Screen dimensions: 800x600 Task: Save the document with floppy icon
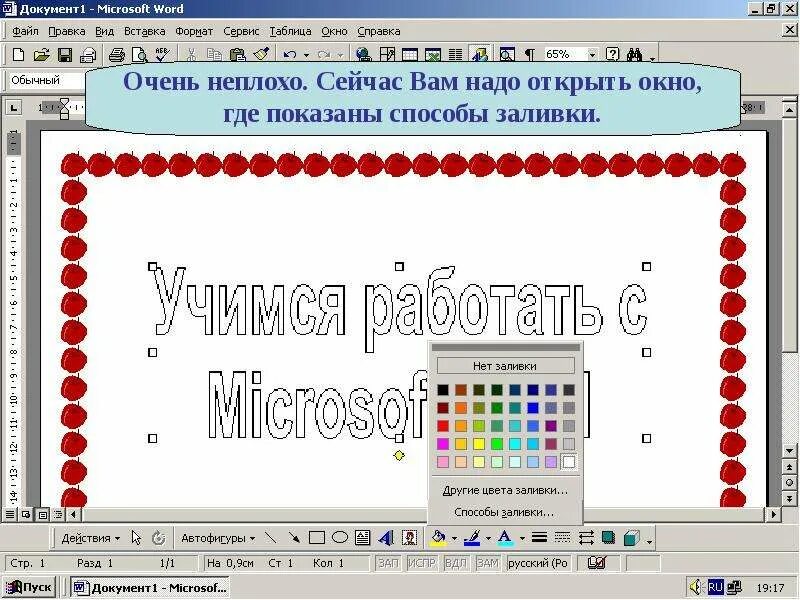click(65, 54)
